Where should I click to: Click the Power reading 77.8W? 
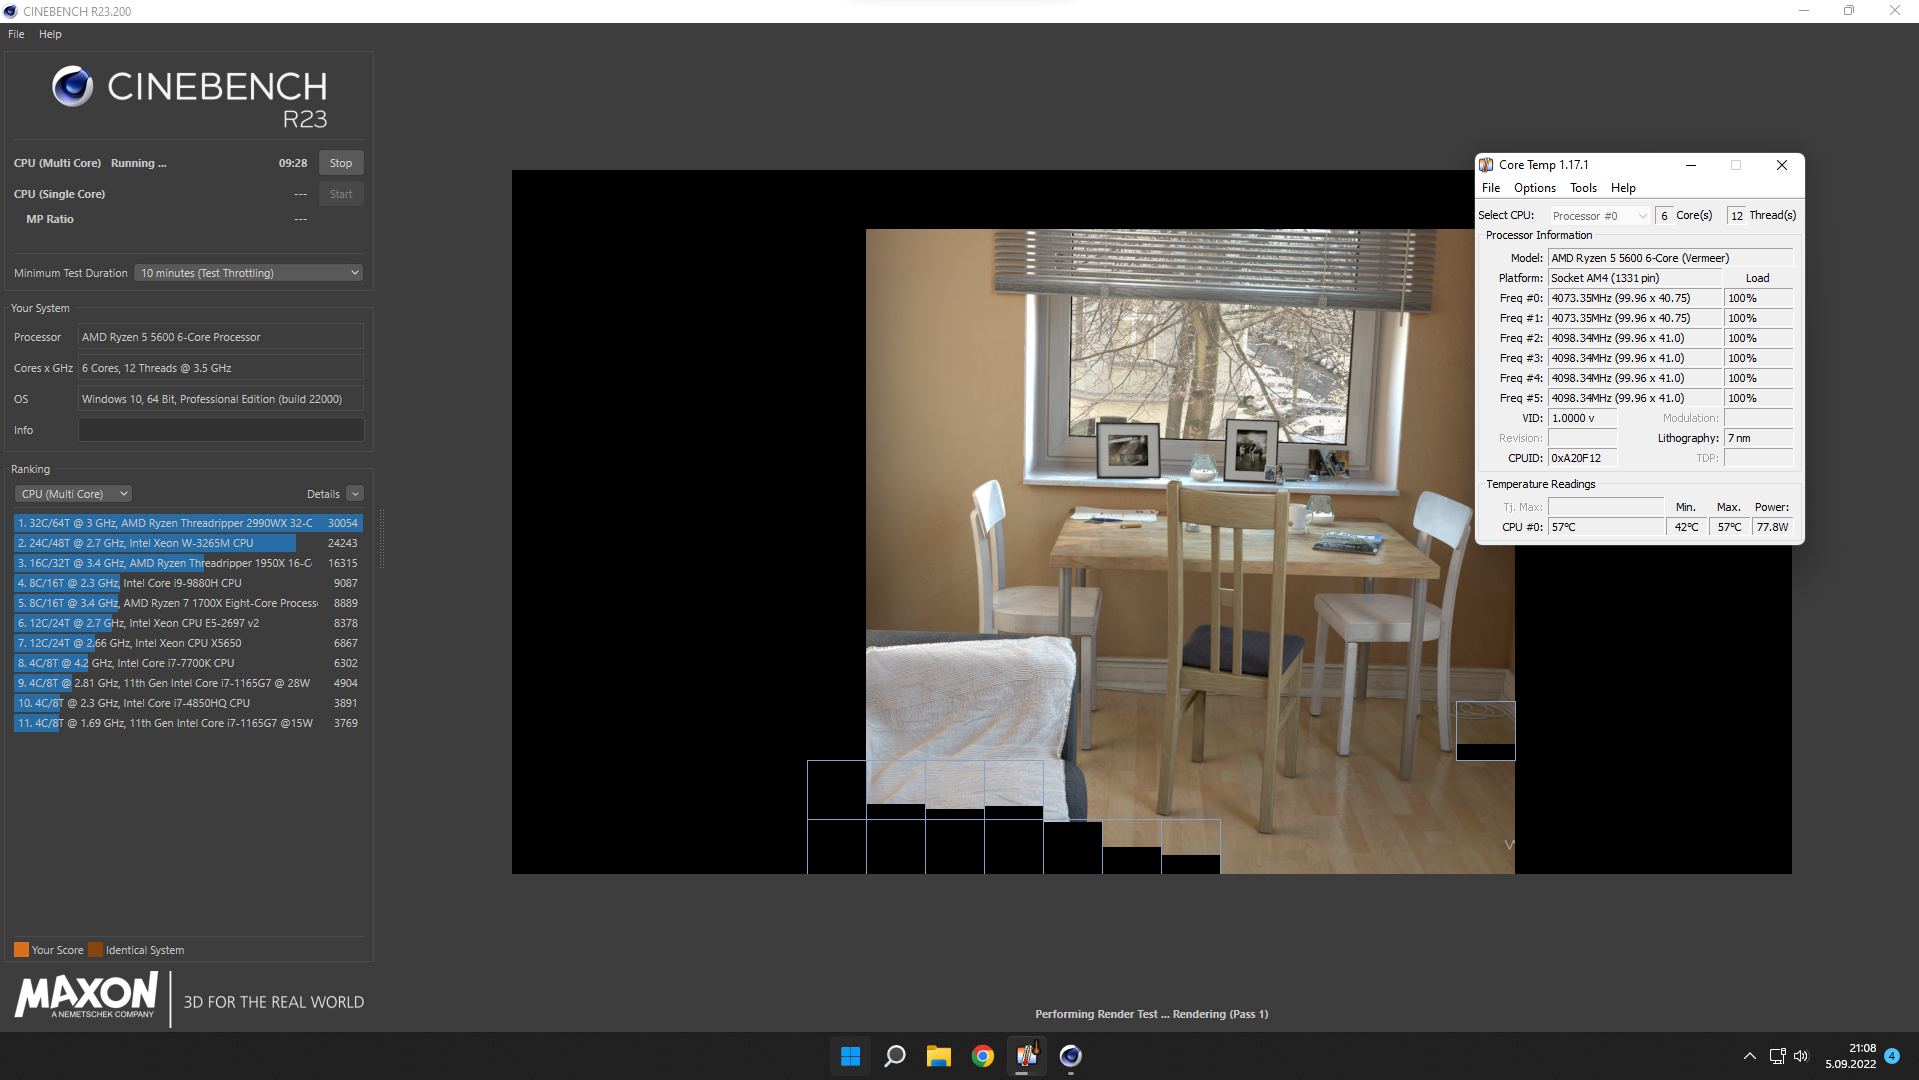tap(1772, 527)
